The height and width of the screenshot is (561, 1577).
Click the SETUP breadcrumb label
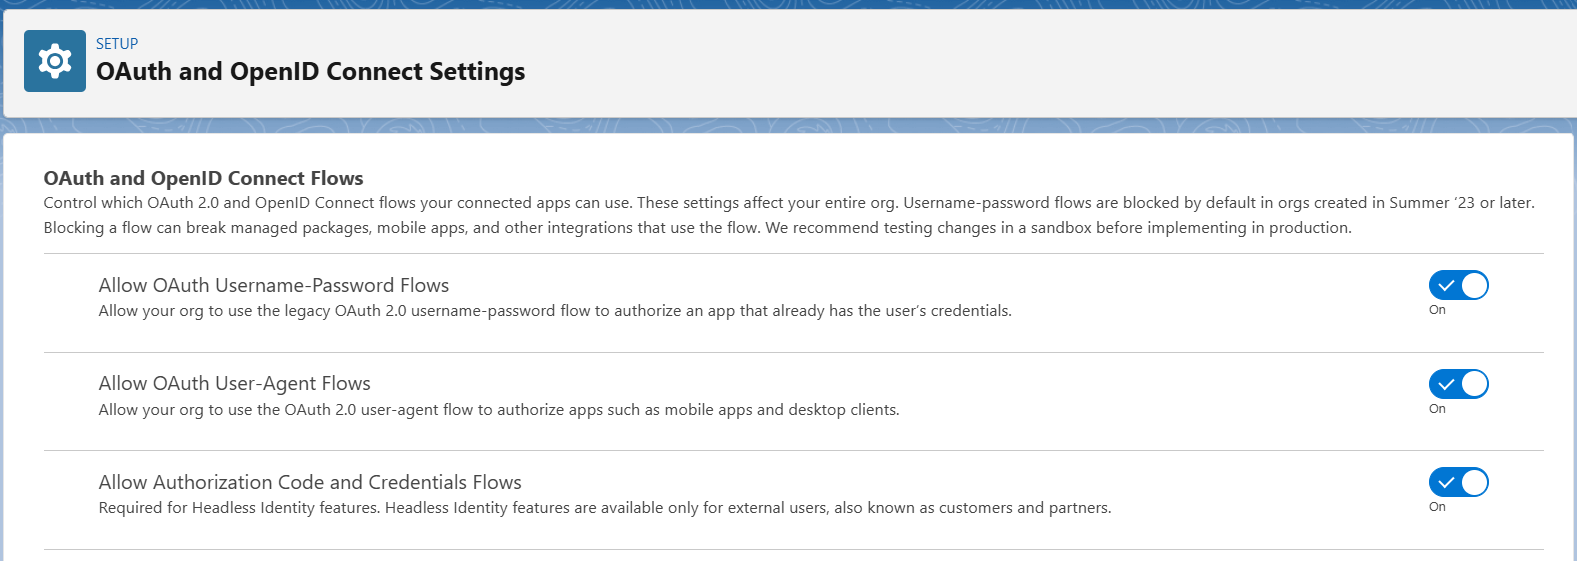pyautogui.click(x=117, y=44)
